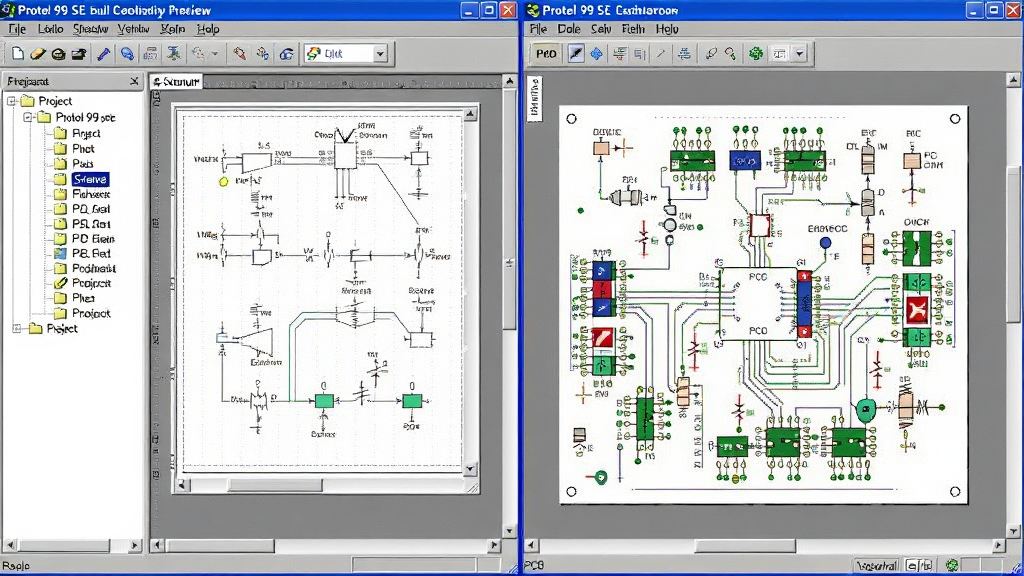This screenshot has width=1024, height=576.
Task: Click the PCB window horizontal scrollbar thumb
Action: click(x=744, y=545)
